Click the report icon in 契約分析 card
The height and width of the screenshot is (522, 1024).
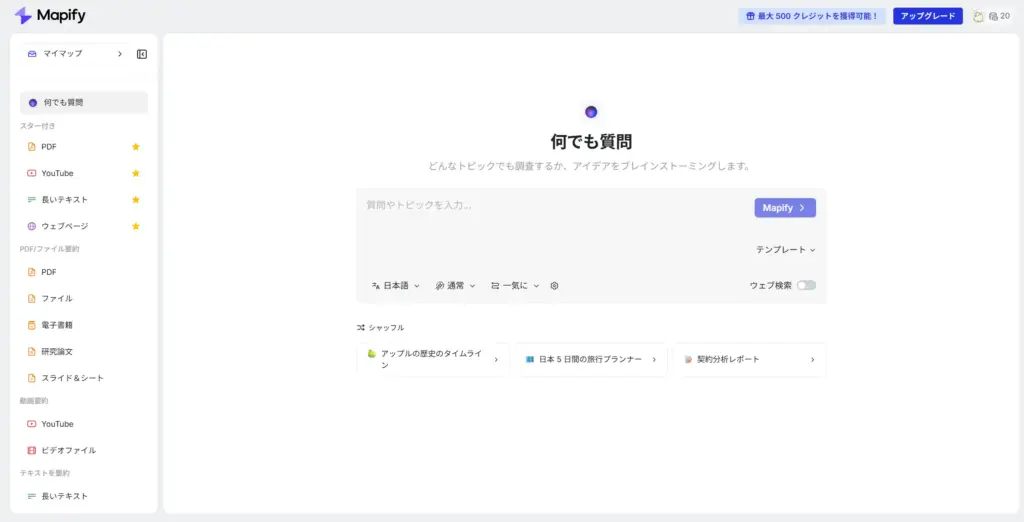688,359
